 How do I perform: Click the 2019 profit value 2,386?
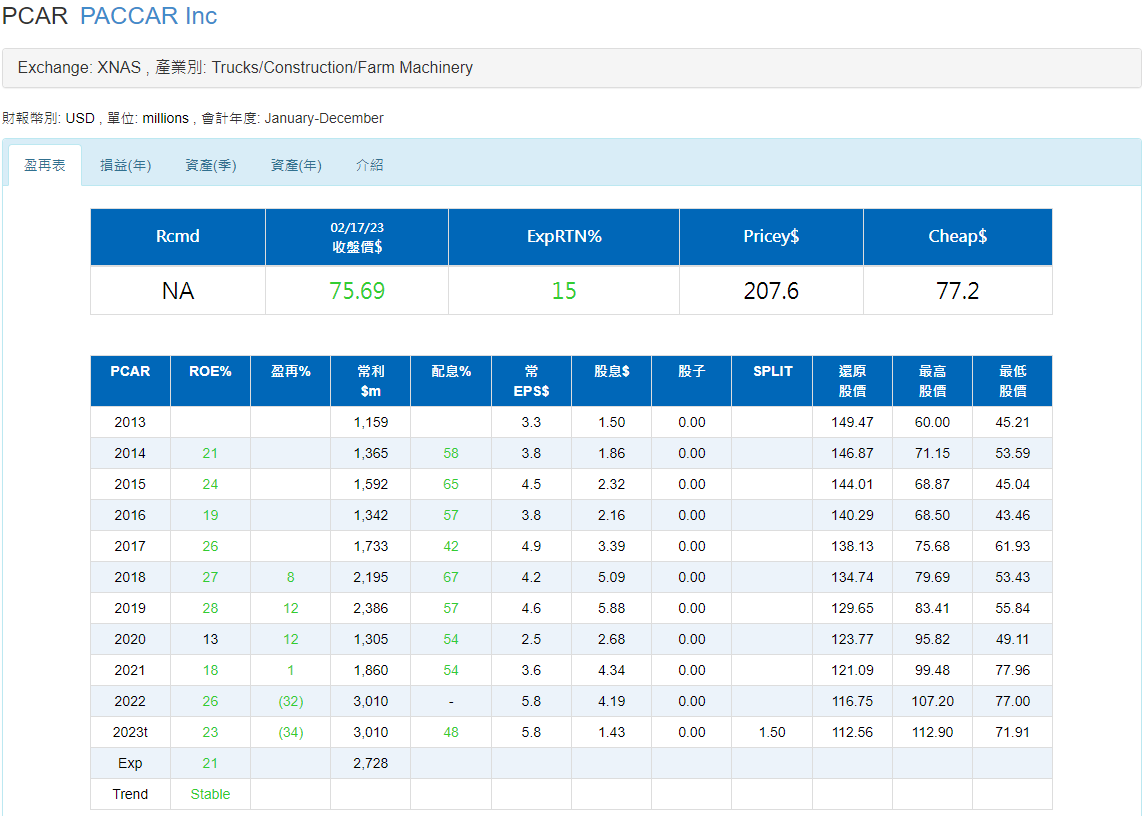click(371, 608)
